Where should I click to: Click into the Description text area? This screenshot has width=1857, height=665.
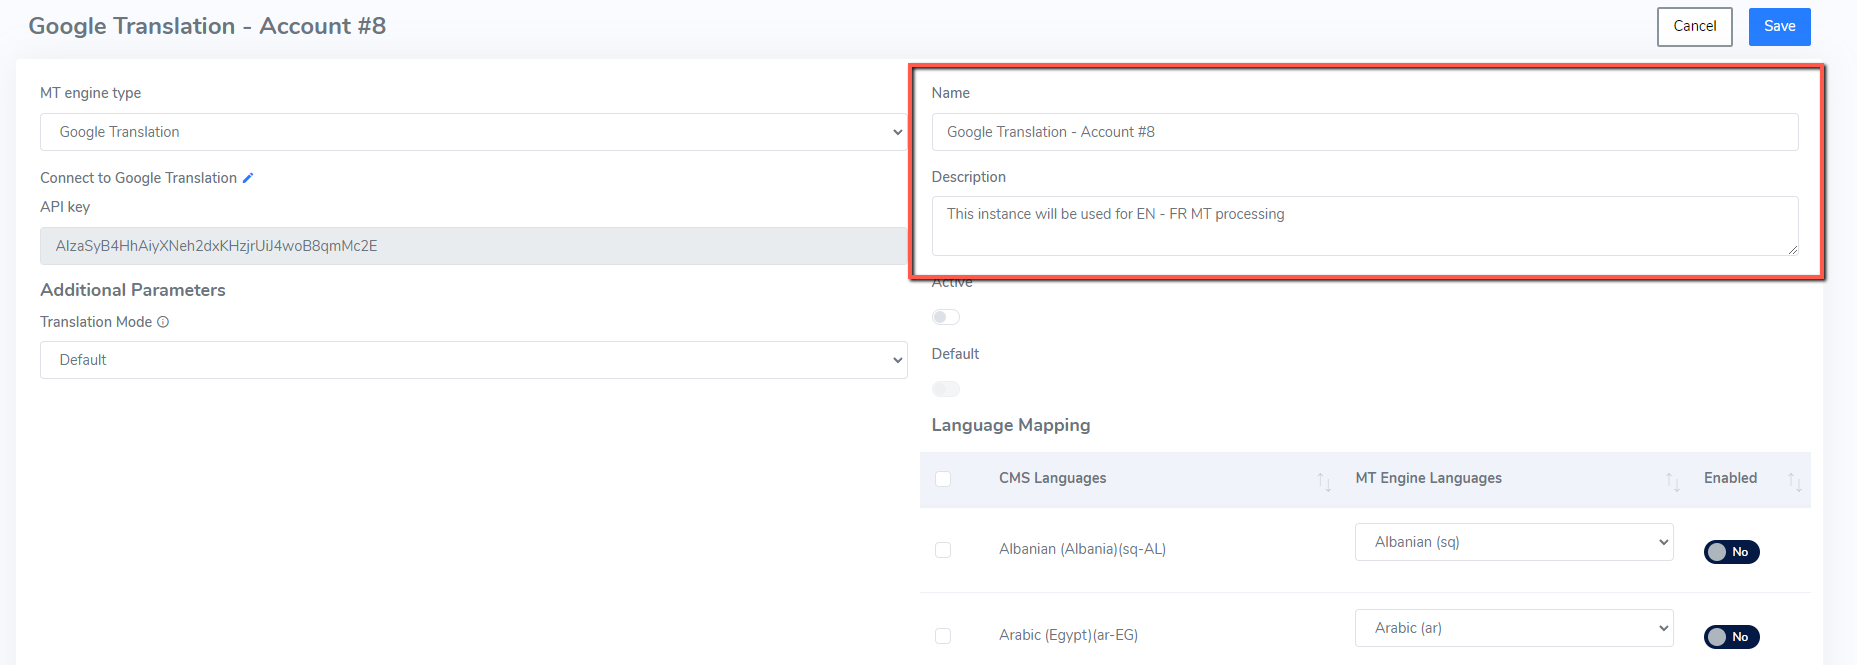pos(1365,226)
